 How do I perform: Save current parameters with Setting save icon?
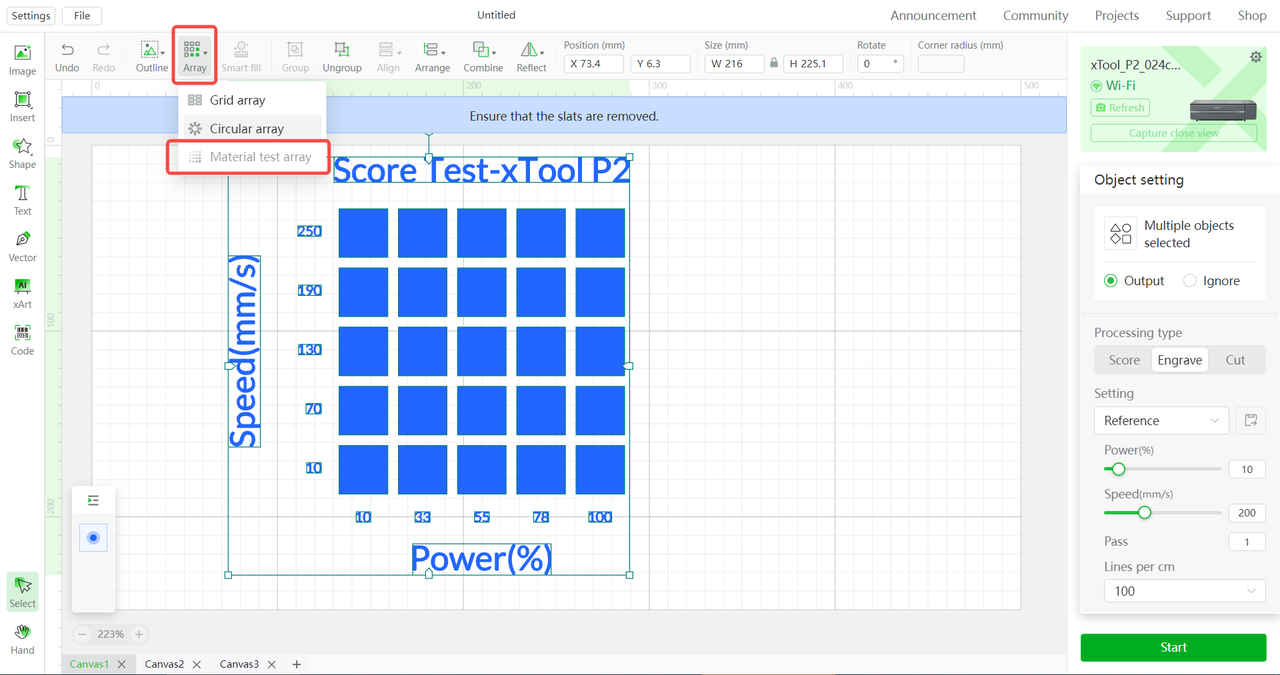(x=1250, y=420)
